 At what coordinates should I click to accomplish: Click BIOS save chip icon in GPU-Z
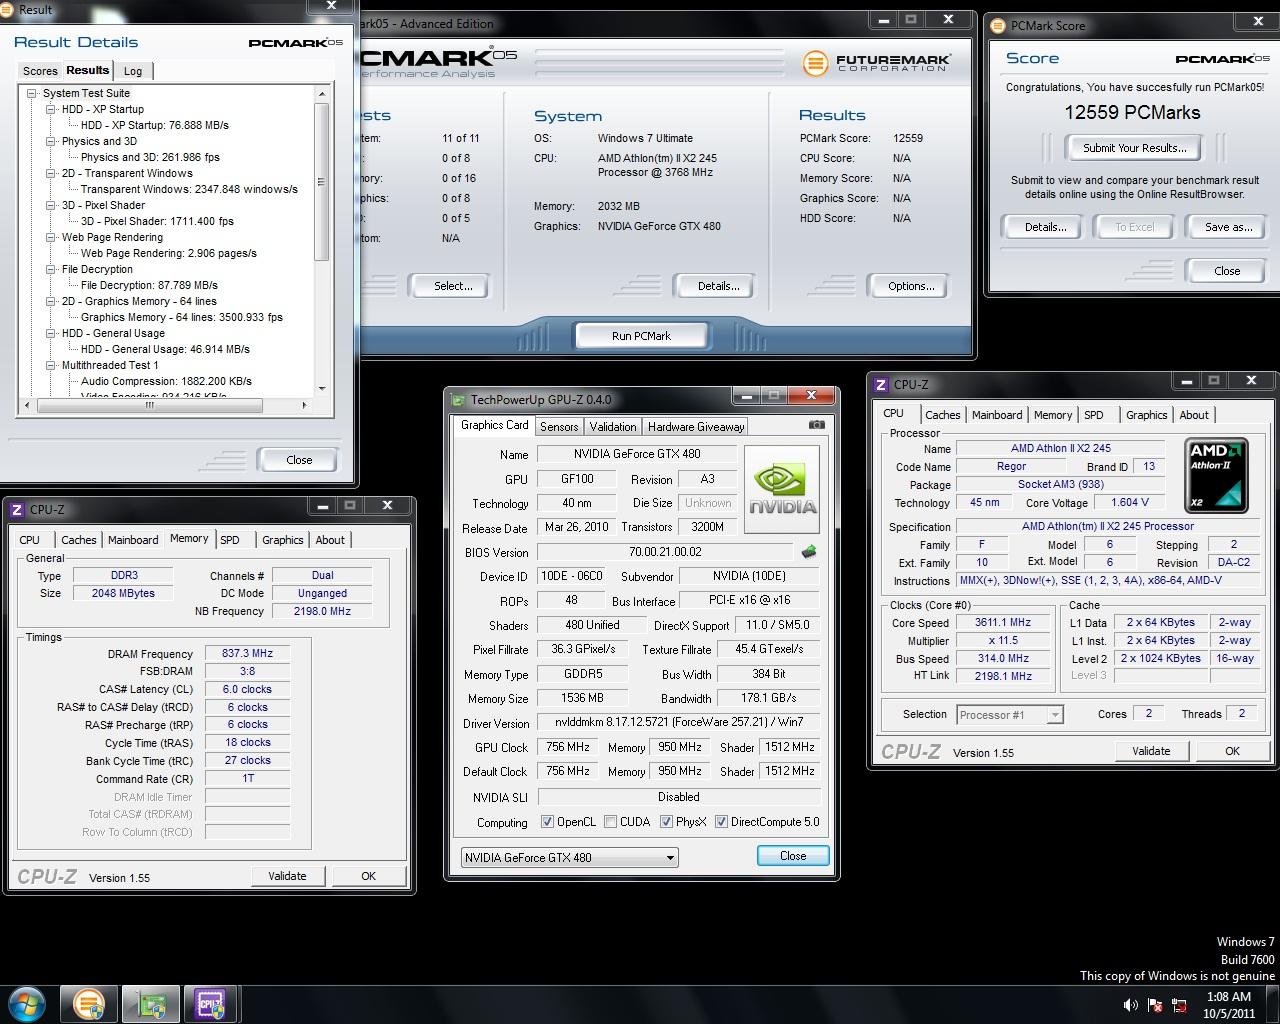tap(808, 552)
